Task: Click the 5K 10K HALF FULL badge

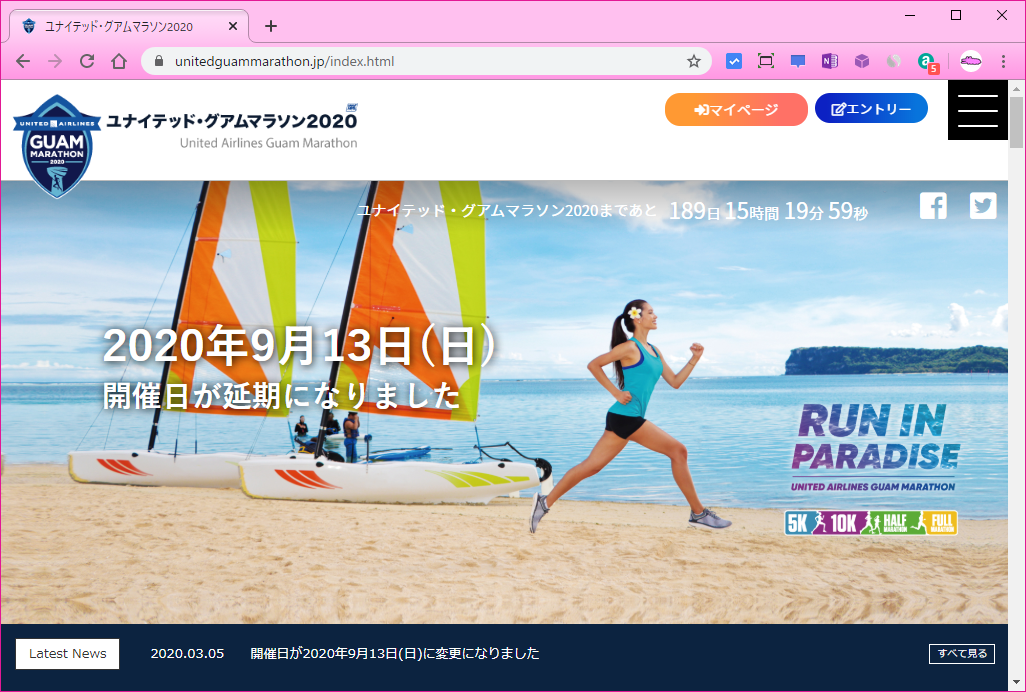Action: tap(871, 523)
